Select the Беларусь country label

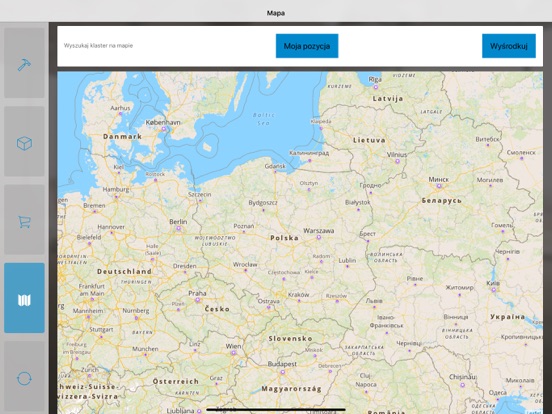(x=441, y=200)
